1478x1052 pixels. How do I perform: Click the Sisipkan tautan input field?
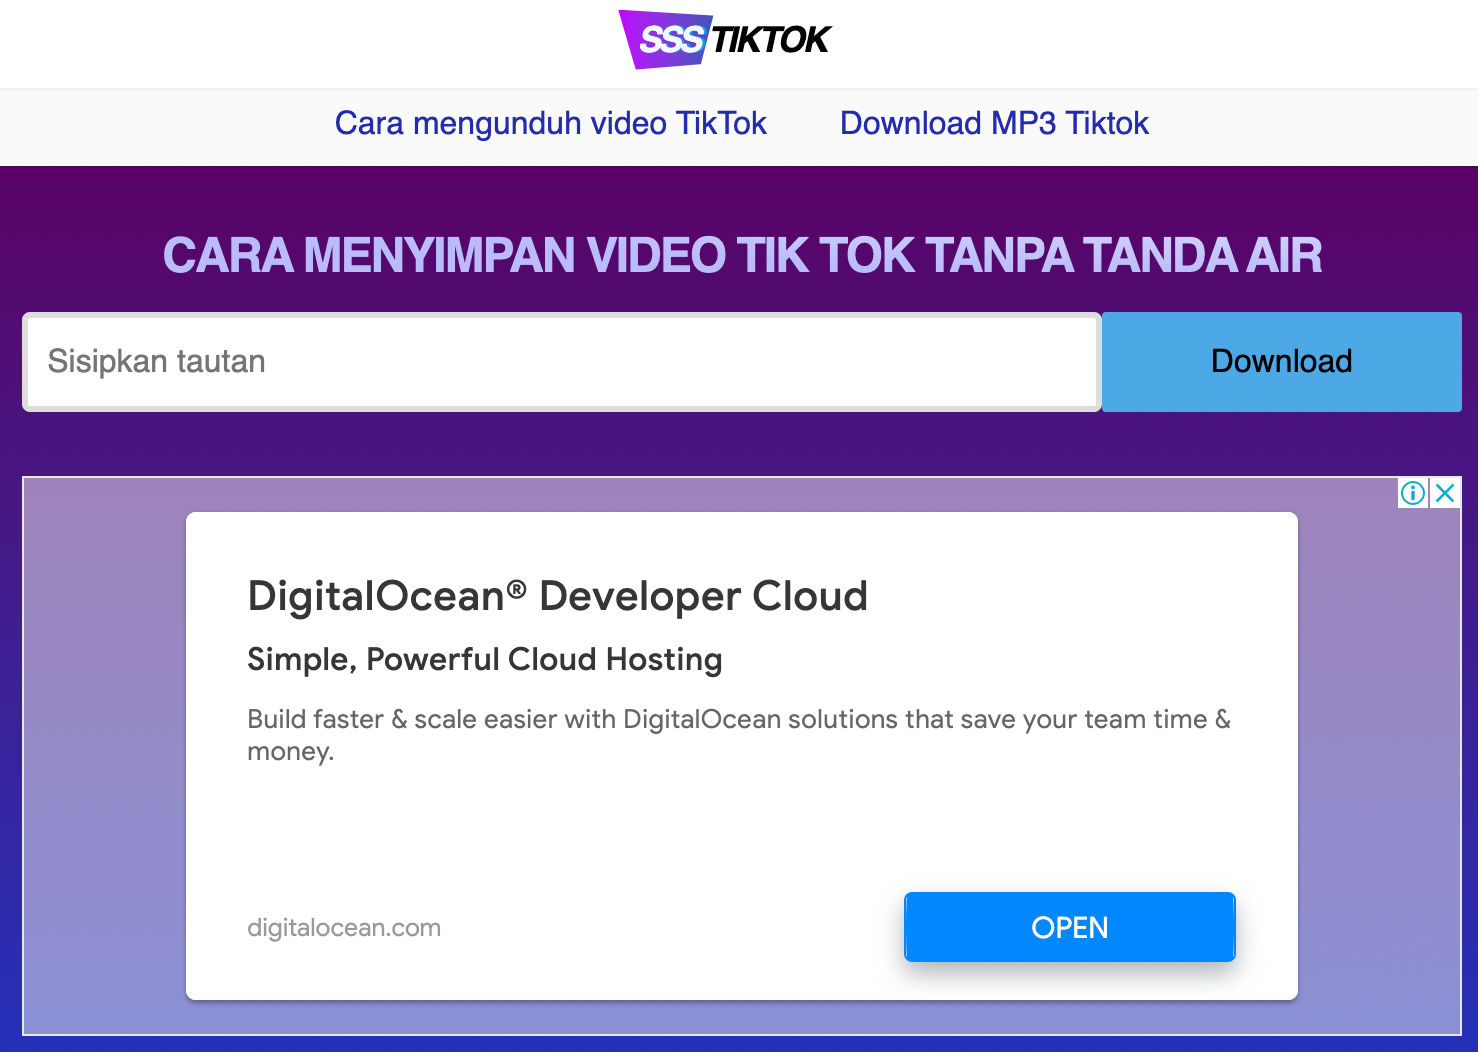562,361
